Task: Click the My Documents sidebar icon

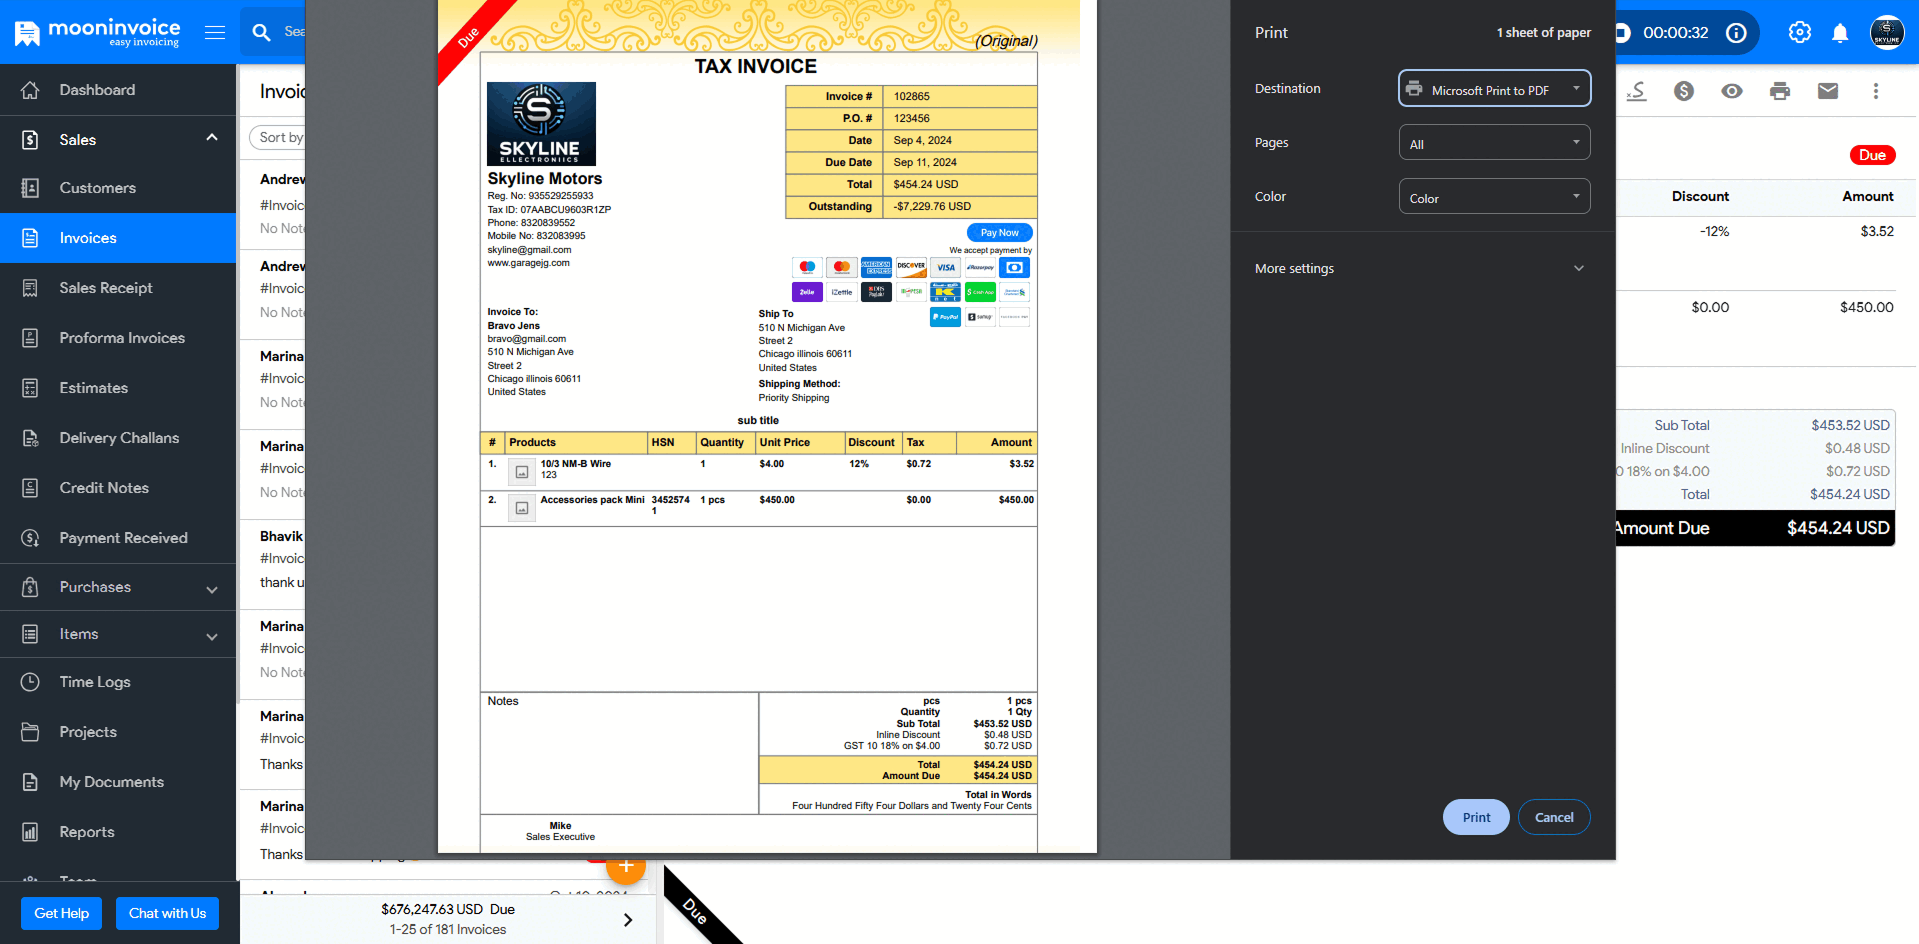Action: pos(30,782)
